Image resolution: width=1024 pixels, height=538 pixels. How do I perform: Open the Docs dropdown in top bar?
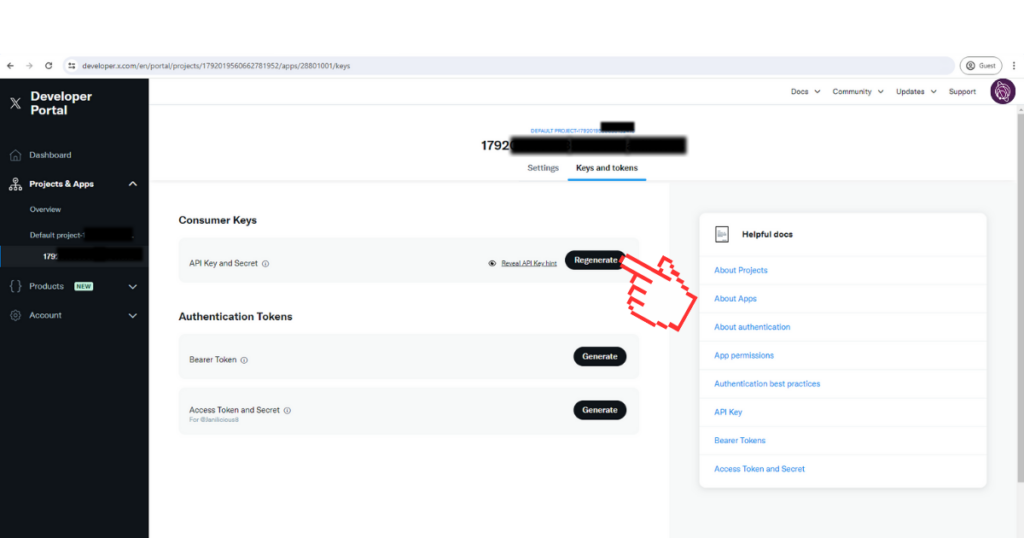pos(805,92)
